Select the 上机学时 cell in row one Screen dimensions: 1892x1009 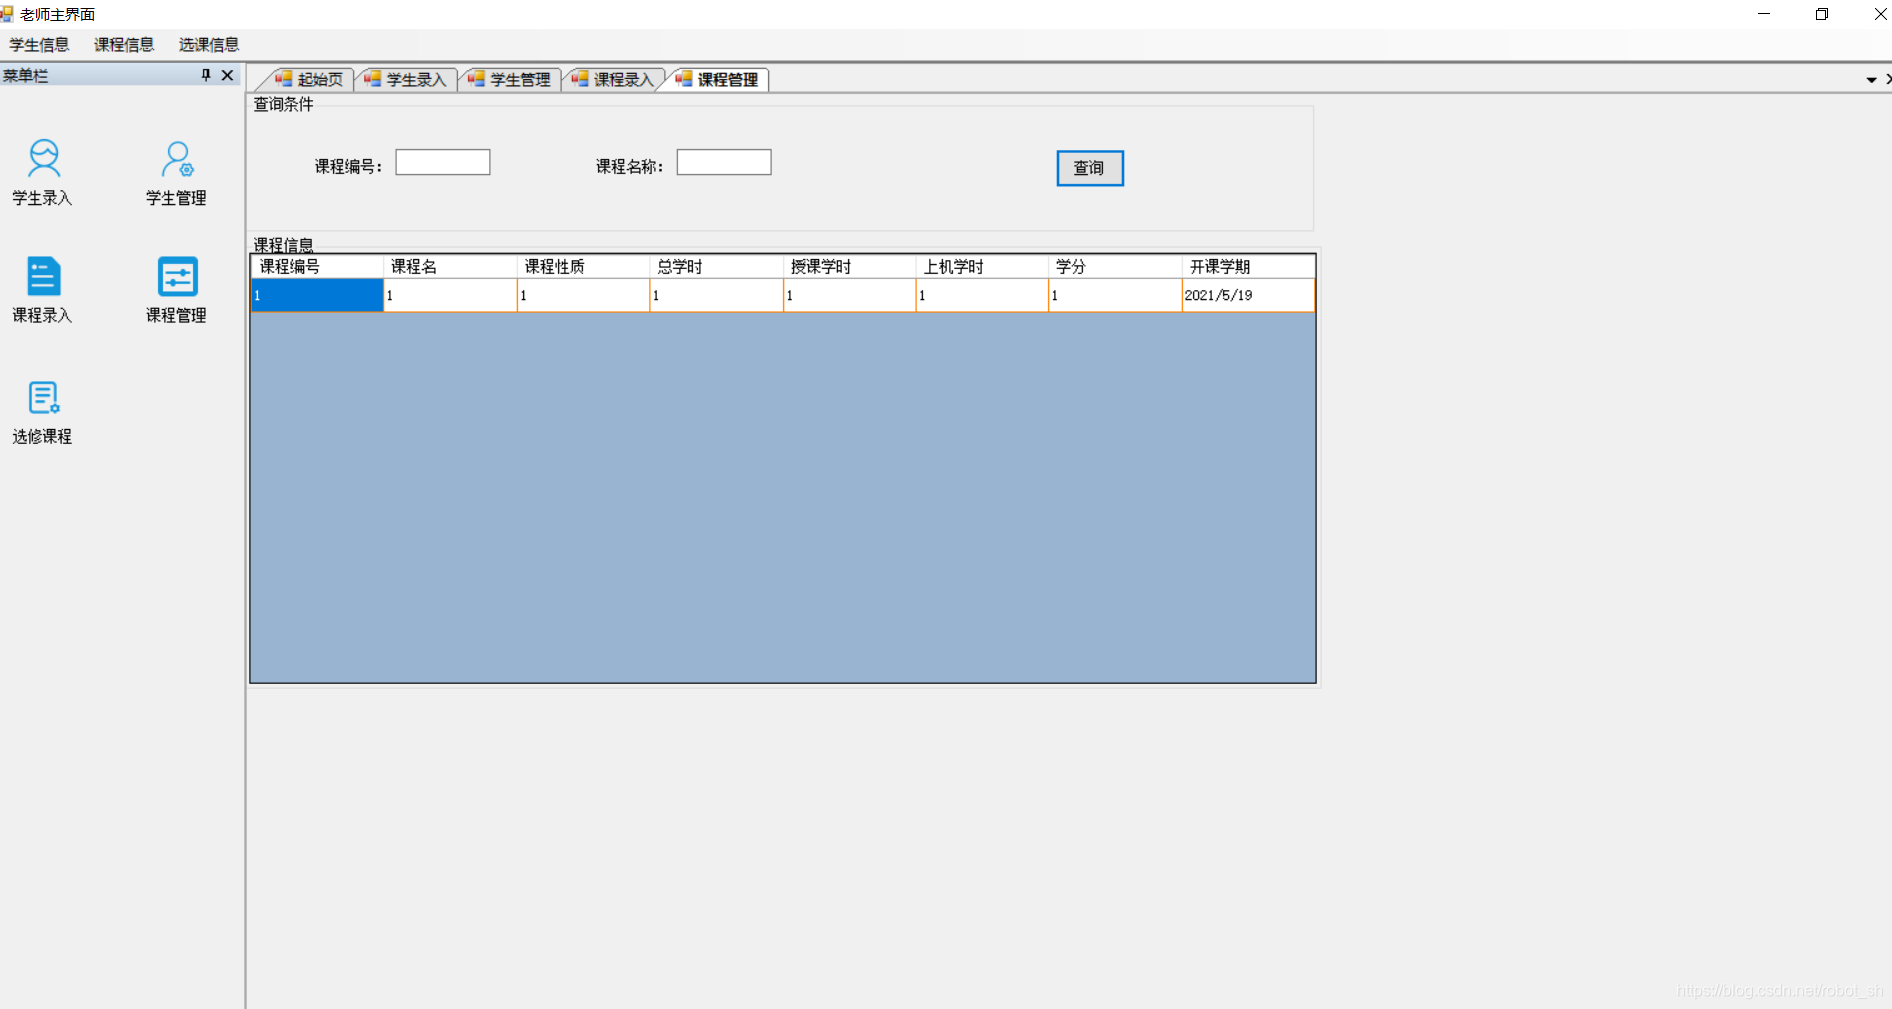(x=982, y=295)
